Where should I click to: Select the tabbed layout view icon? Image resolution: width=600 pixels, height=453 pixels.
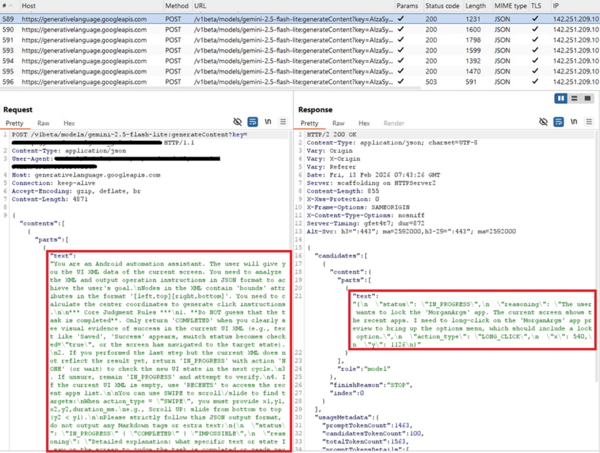tap(586, 99)
